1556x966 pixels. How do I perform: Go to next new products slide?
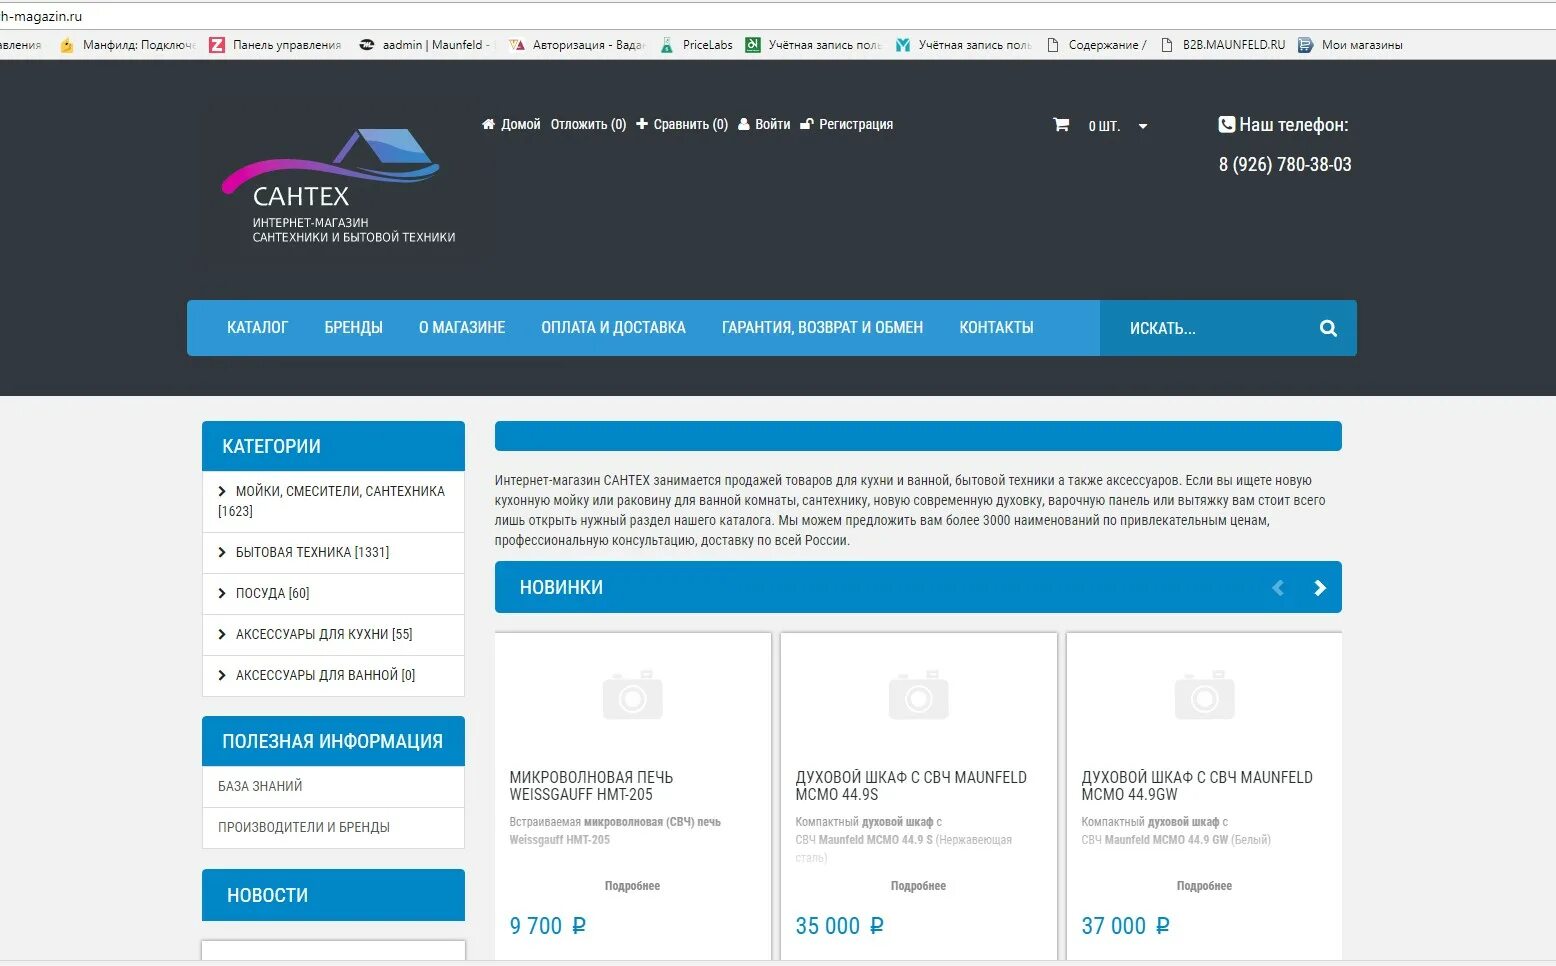1319,588
